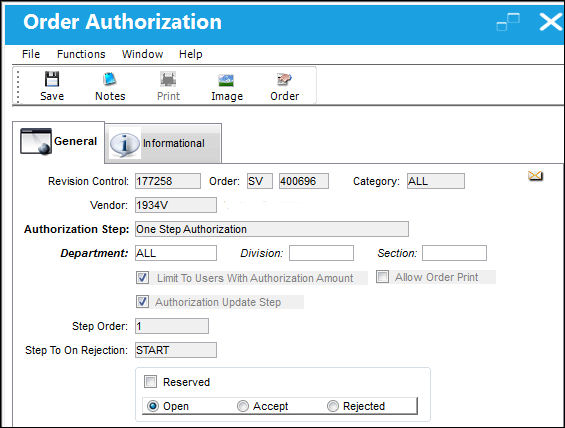Screen dimensions: 565x428
Task: Click the empty Section field
Action: (x=454, y=253)
